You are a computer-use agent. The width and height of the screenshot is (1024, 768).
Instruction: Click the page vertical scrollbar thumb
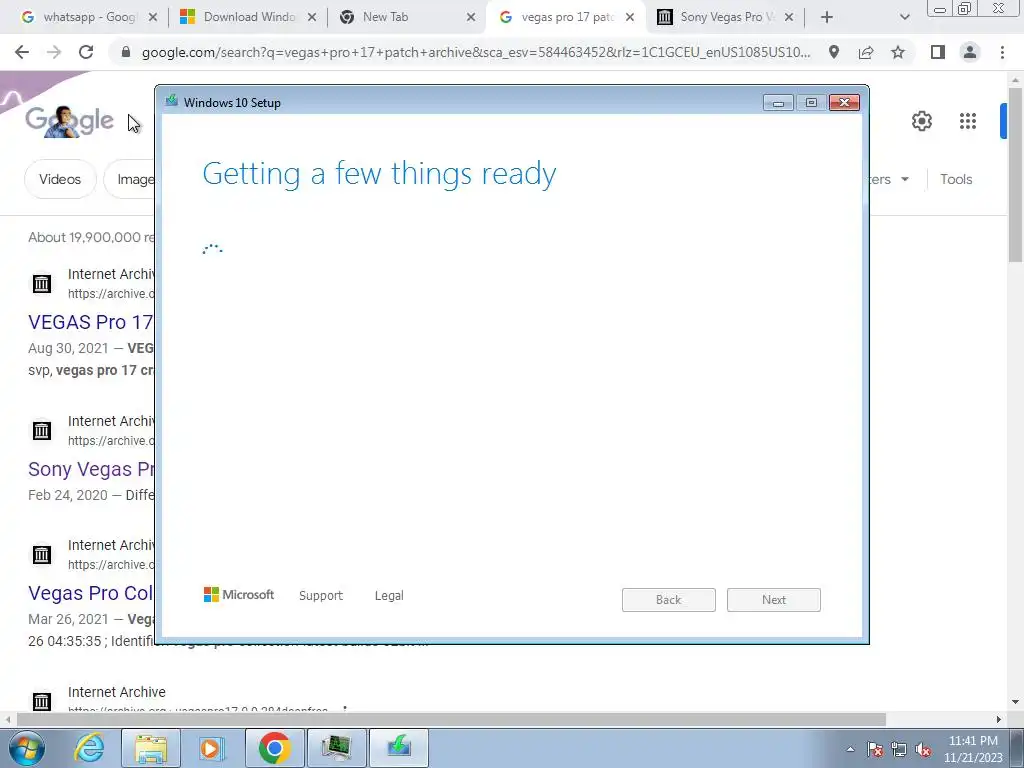[x=1015, y=175]
